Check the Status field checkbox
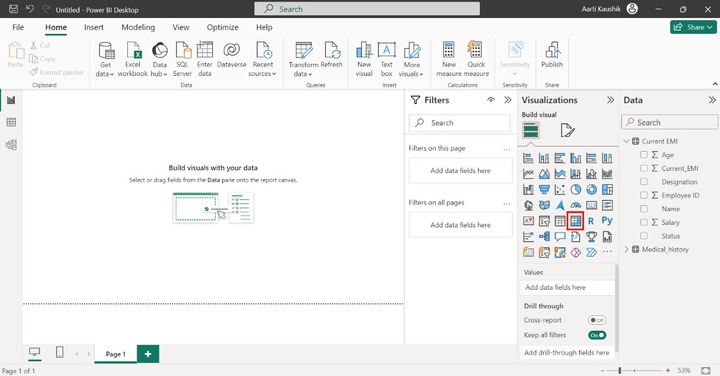Screen dimensions: 720x376 point(644,236)
